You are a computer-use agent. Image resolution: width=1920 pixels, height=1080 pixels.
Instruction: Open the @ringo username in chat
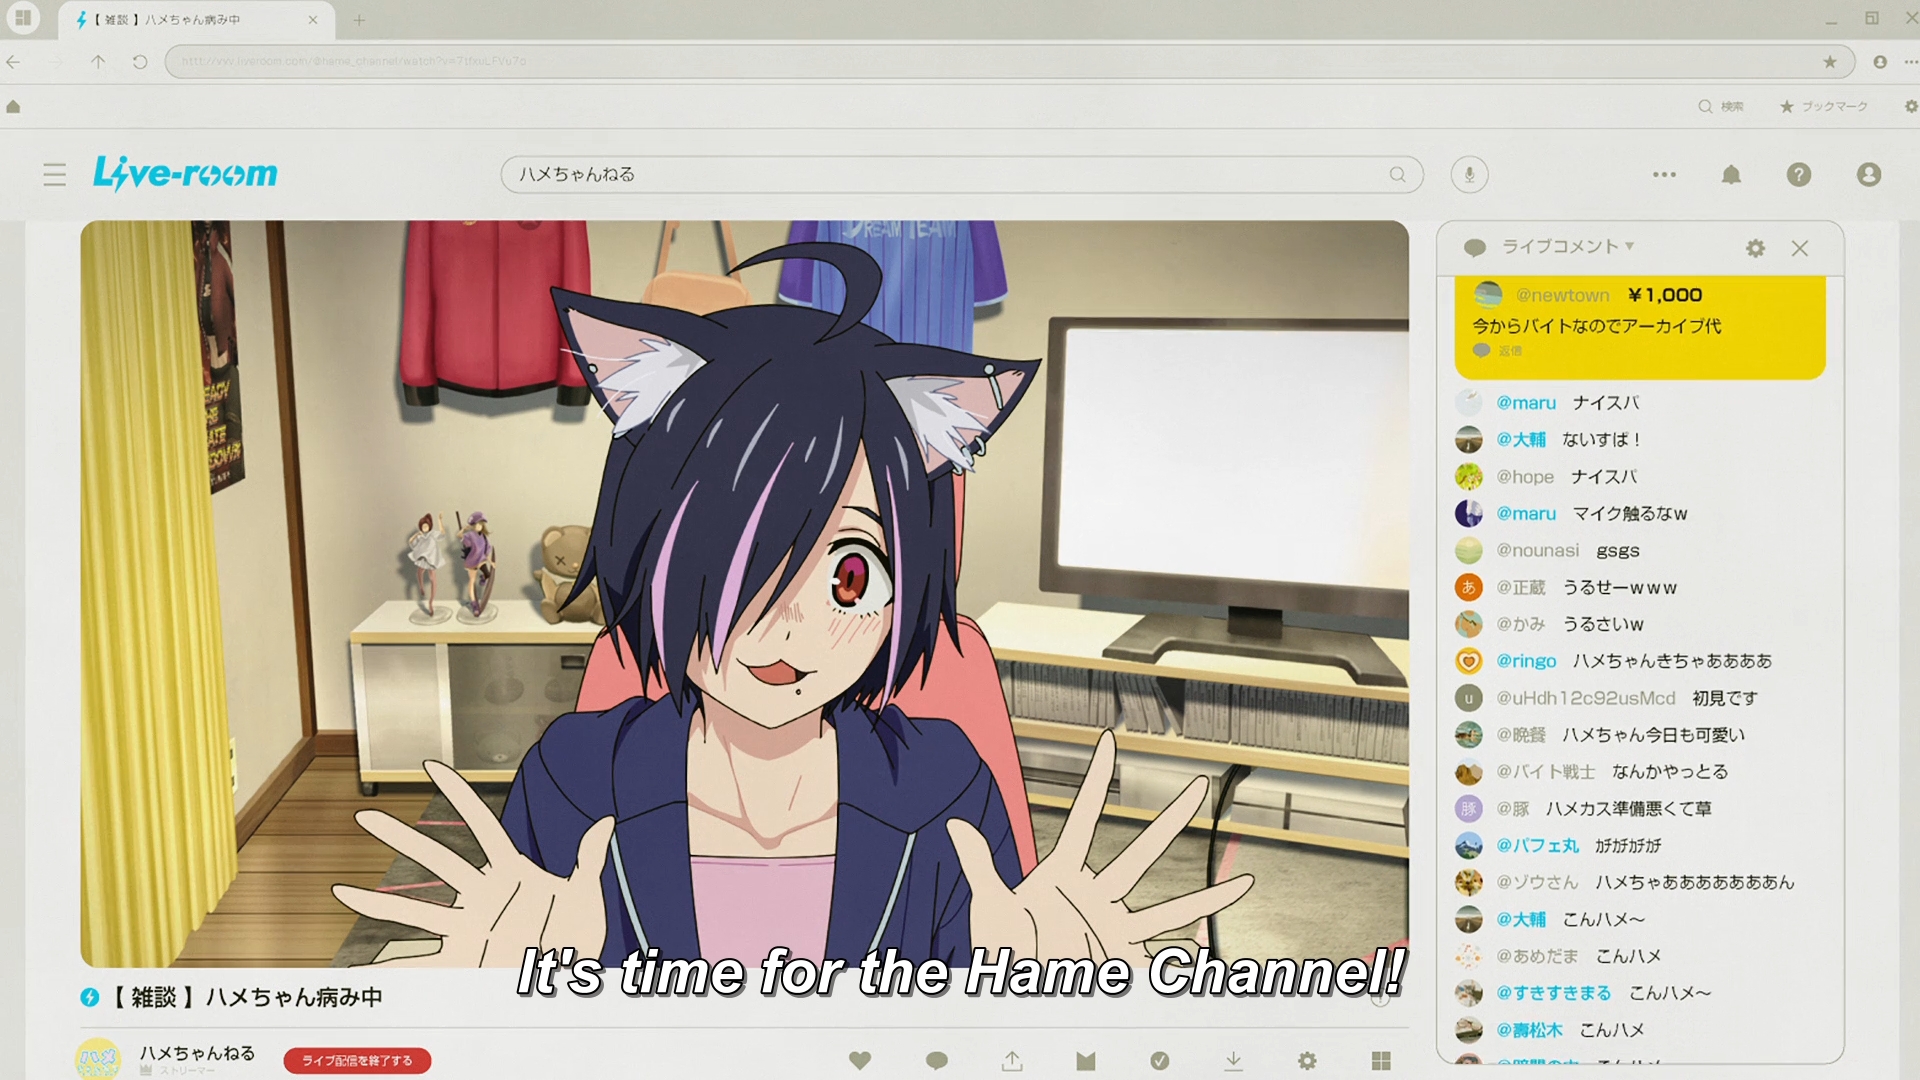click(x=1526, y=661)
